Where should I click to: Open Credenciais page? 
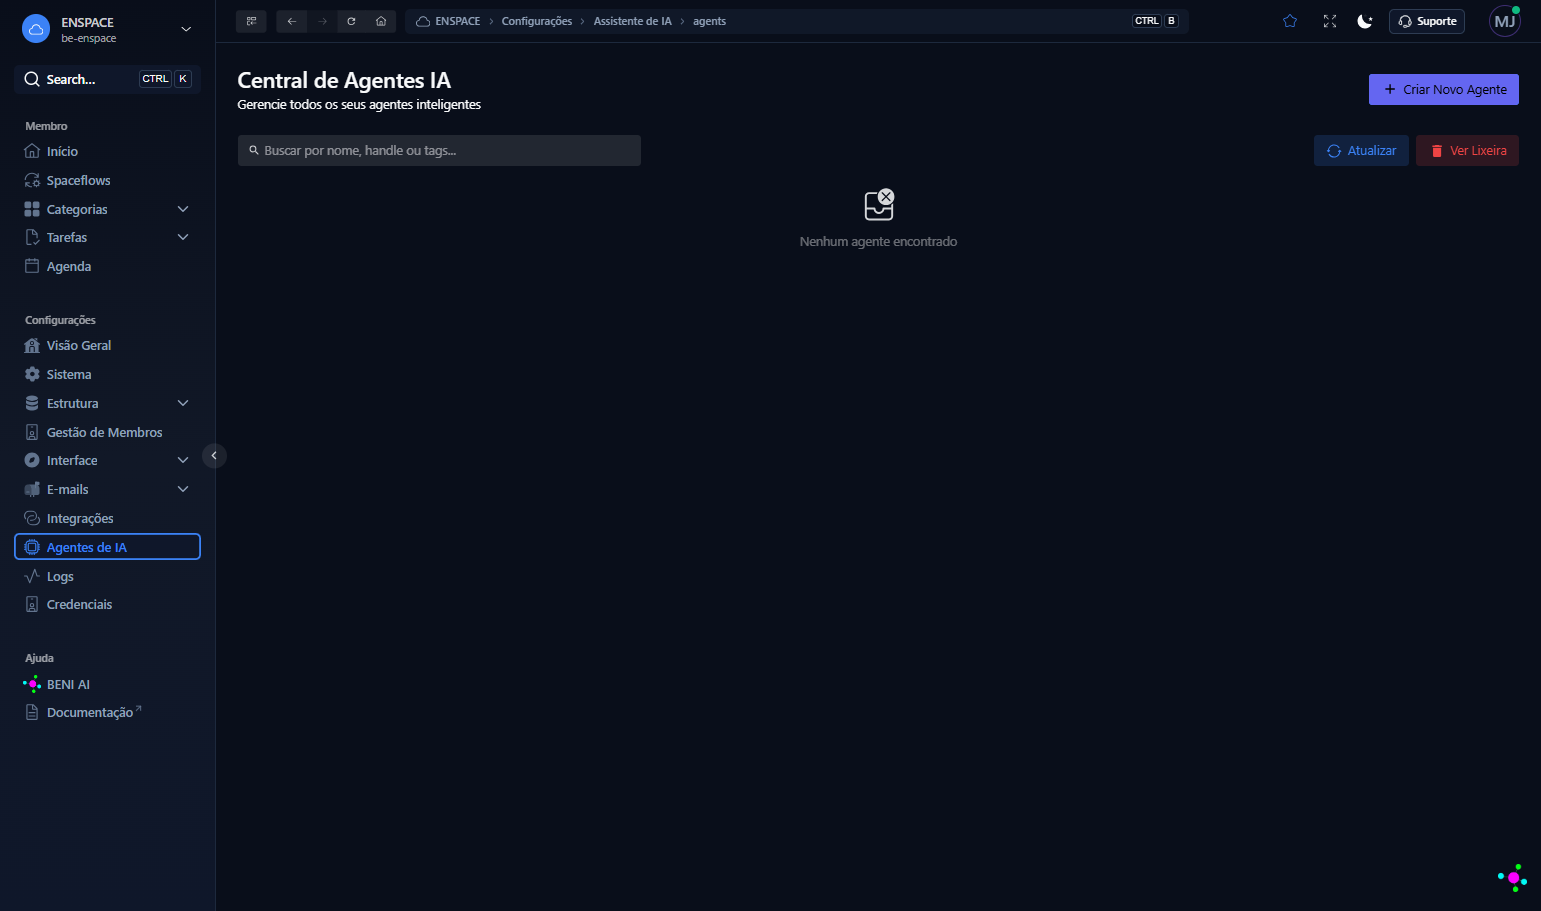(x=107, y=604)
